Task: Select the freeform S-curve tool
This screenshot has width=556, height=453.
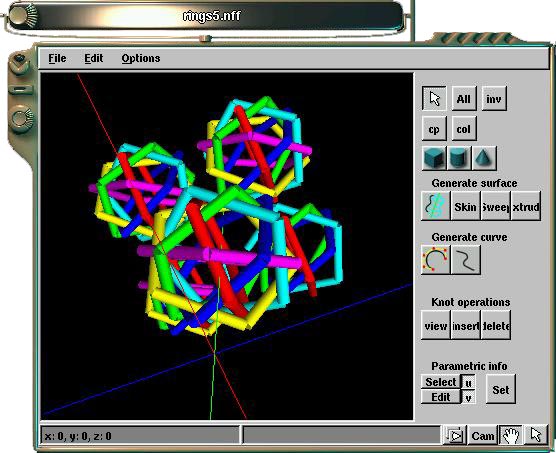Action: click(466, 260)
